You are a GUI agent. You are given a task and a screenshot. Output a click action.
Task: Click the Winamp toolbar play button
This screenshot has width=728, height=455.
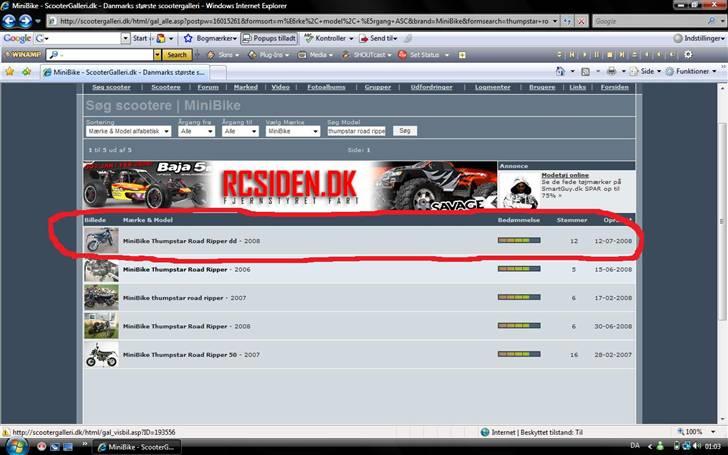pyautogui.click(x=585, y=55)
